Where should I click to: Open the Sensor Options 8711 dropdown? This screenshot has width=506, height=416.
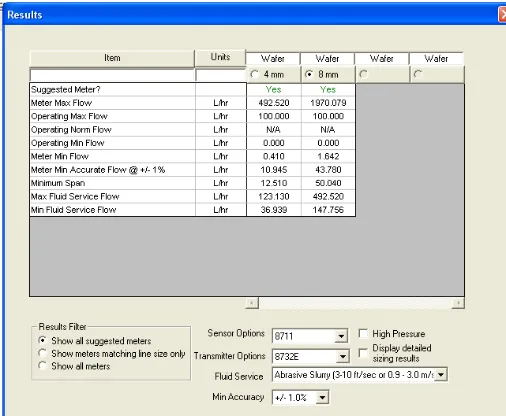341,336
